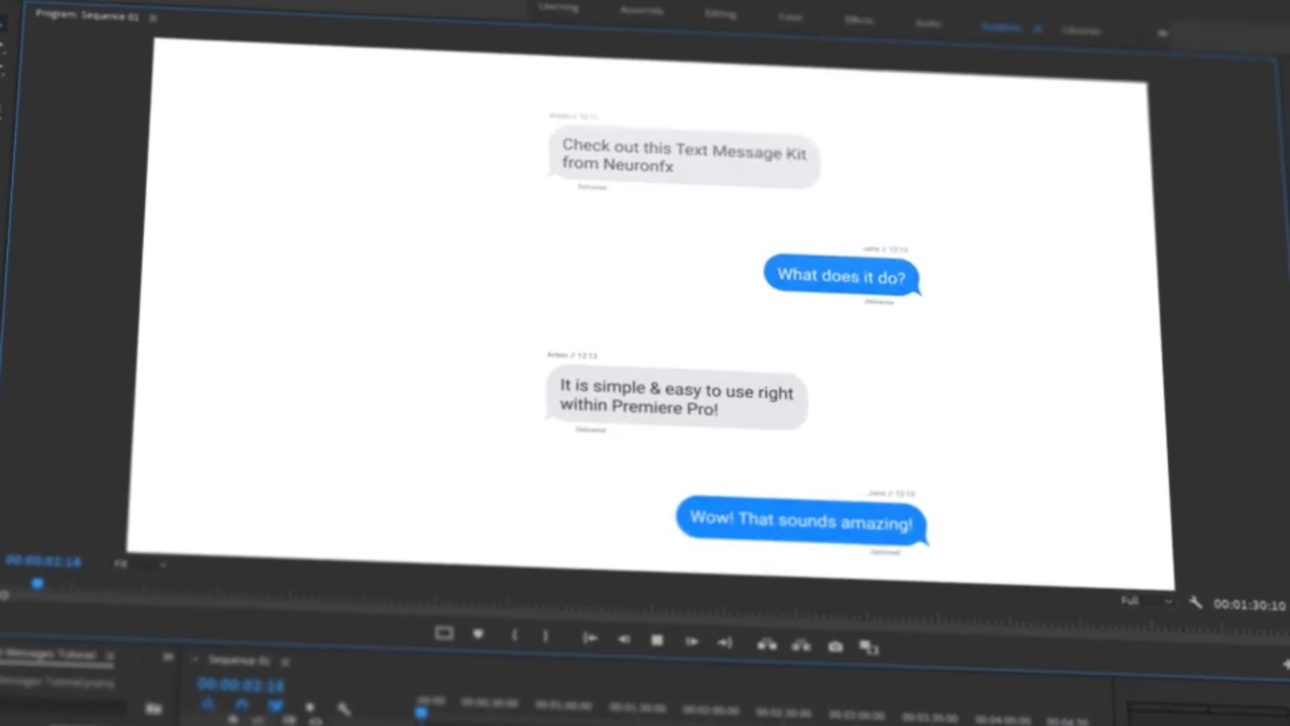The image size is (1290, 726).
Task: Click the Extract icon in transport controls
Action: pyautogui.click(x=801, y=644)
